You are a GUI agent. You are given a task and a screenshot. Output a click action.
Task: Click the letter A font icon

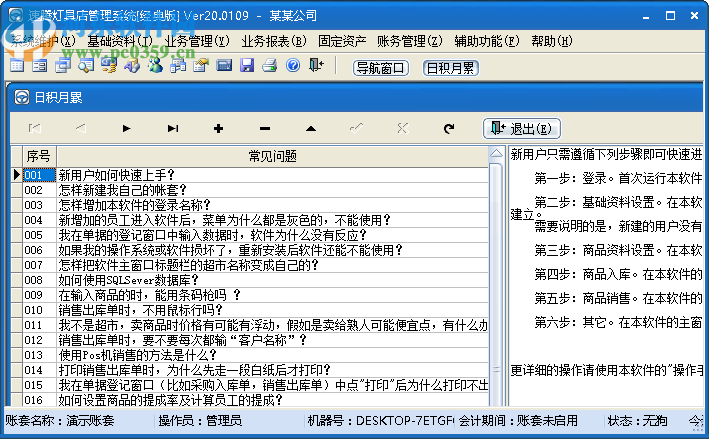[x=132, y=66]
